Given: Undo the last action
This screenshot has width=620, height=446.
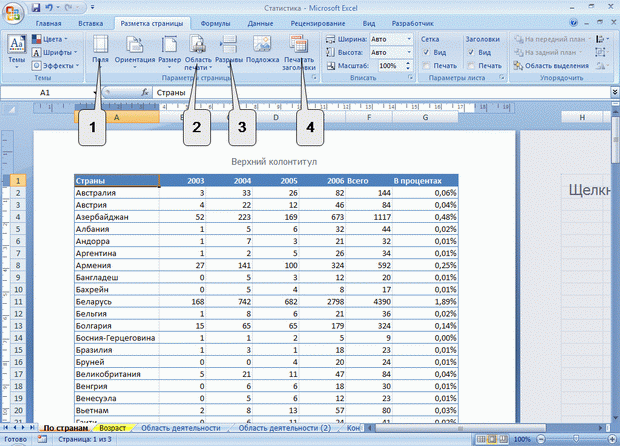Looking at the screenshot, I should coord(49,8).
